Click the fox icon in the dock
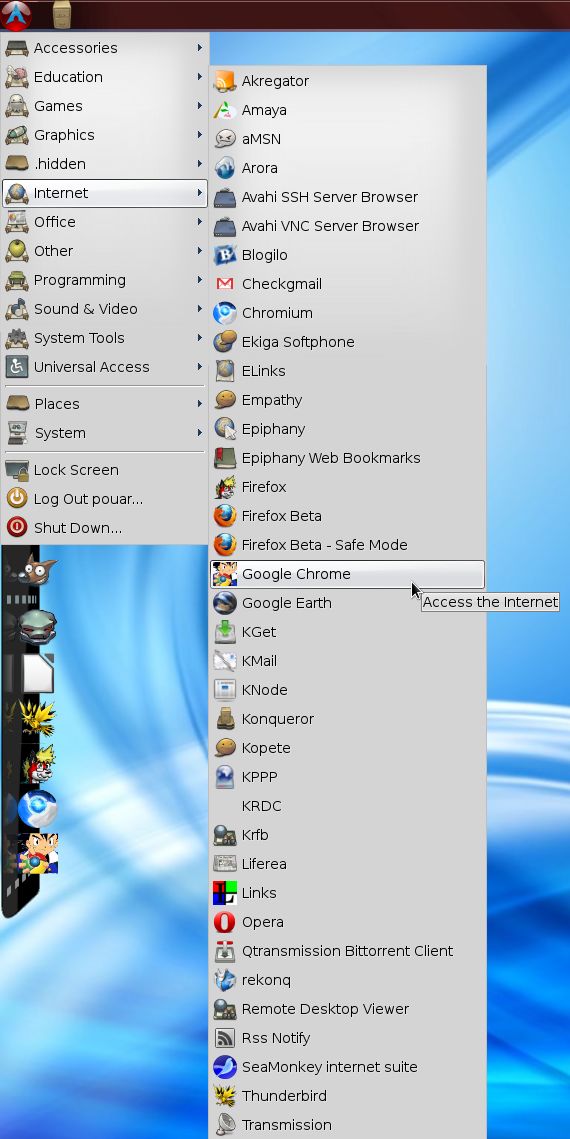570x1139 pixels. (36, 570)
